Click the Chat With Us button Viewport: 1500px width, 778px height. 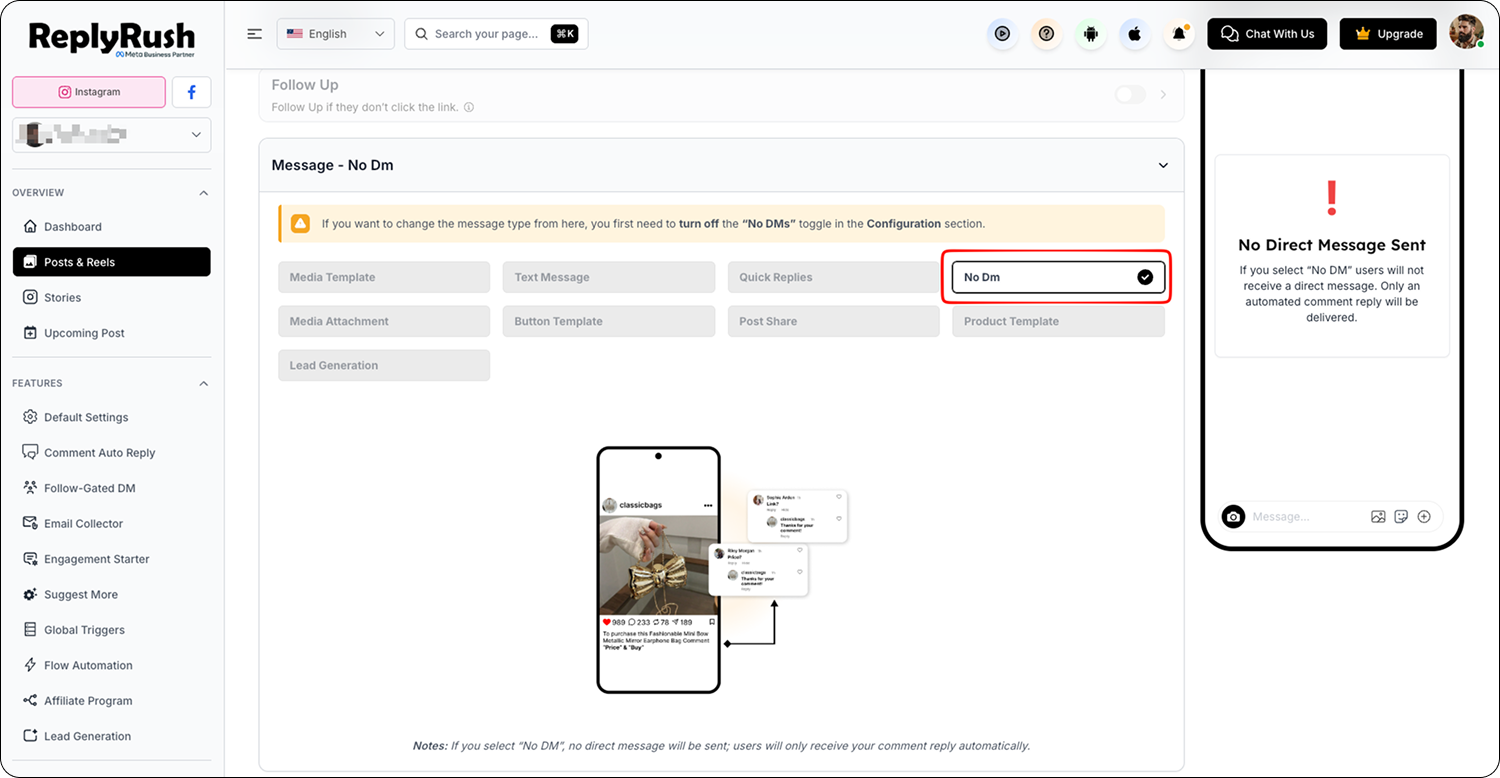pos(1267,34)
